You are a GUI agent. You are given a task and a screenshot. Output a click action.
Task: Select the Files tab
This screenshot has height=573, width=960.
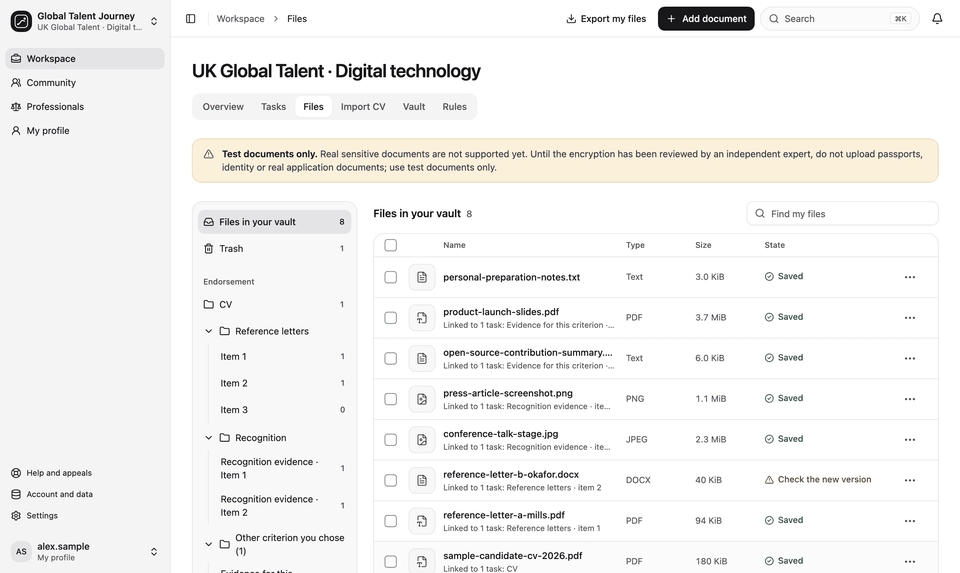click(313, 107)
